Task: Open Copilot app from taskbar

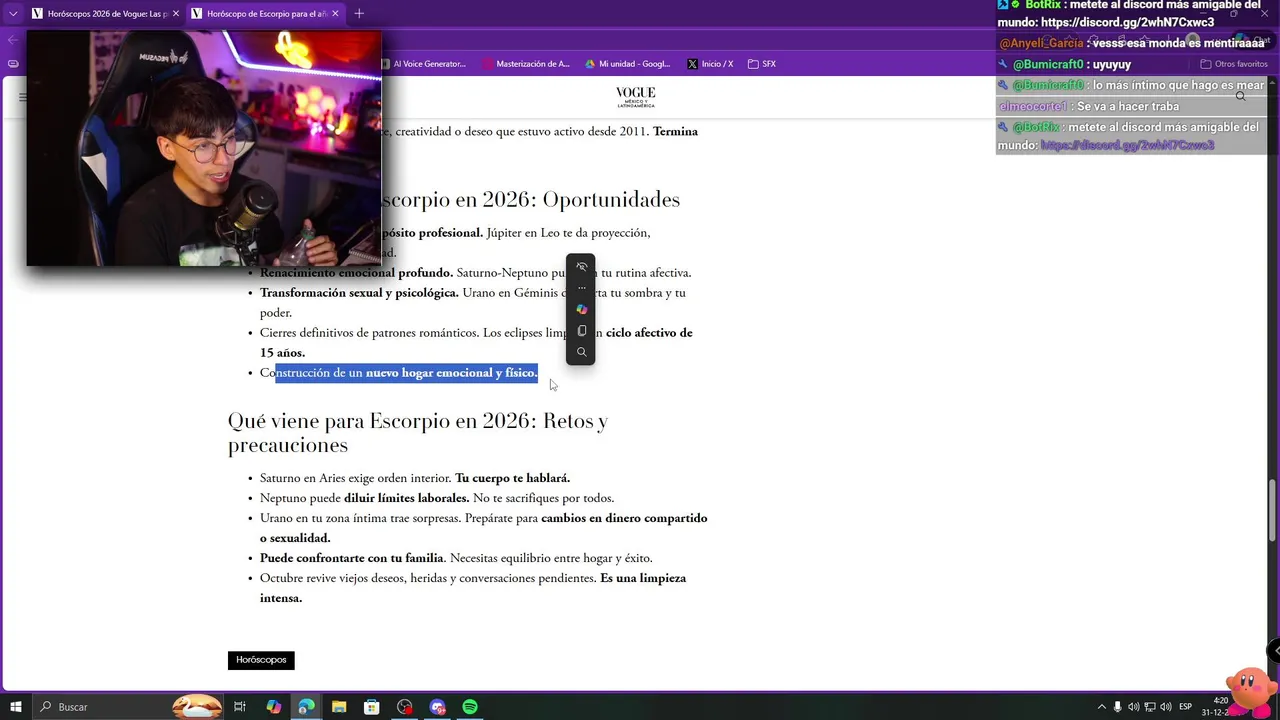Action: pos(273,707)
